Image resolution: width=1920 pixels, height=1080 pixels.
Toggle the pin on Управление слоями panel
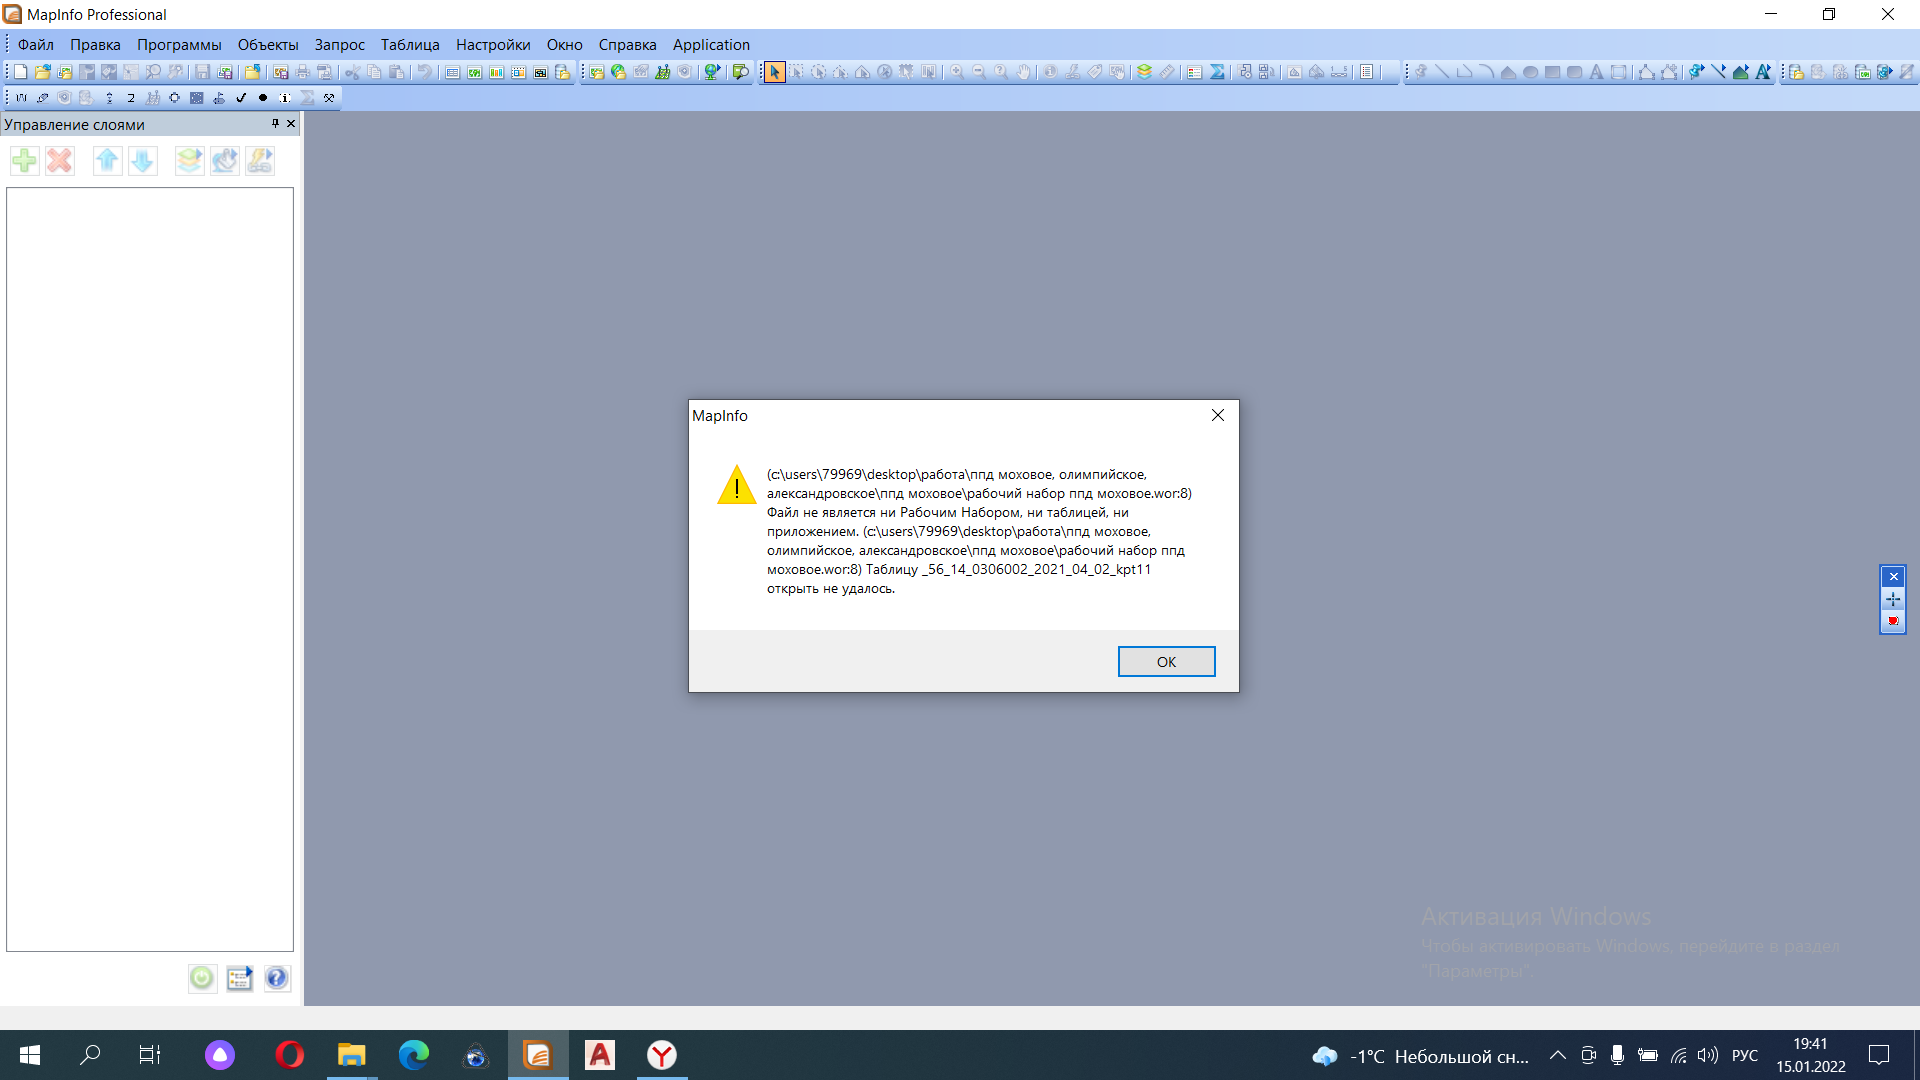click(275, 124)
